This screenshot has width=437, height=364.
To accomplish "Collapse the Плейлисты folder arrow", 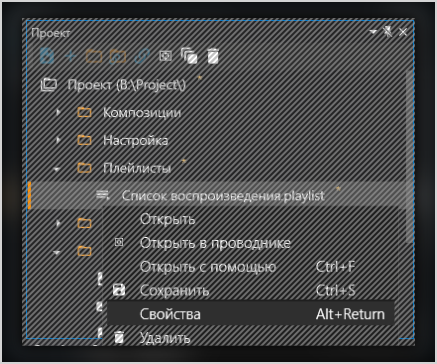I will [57, 169].
